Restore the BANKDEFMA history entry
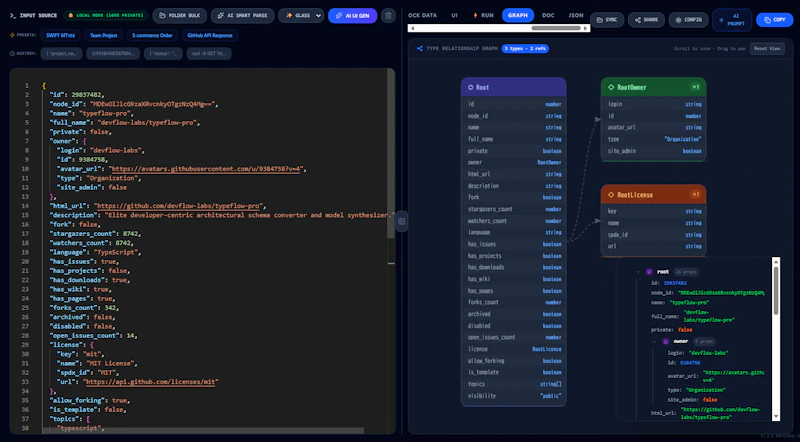800x442 pixels. click(x=113, y=53)
